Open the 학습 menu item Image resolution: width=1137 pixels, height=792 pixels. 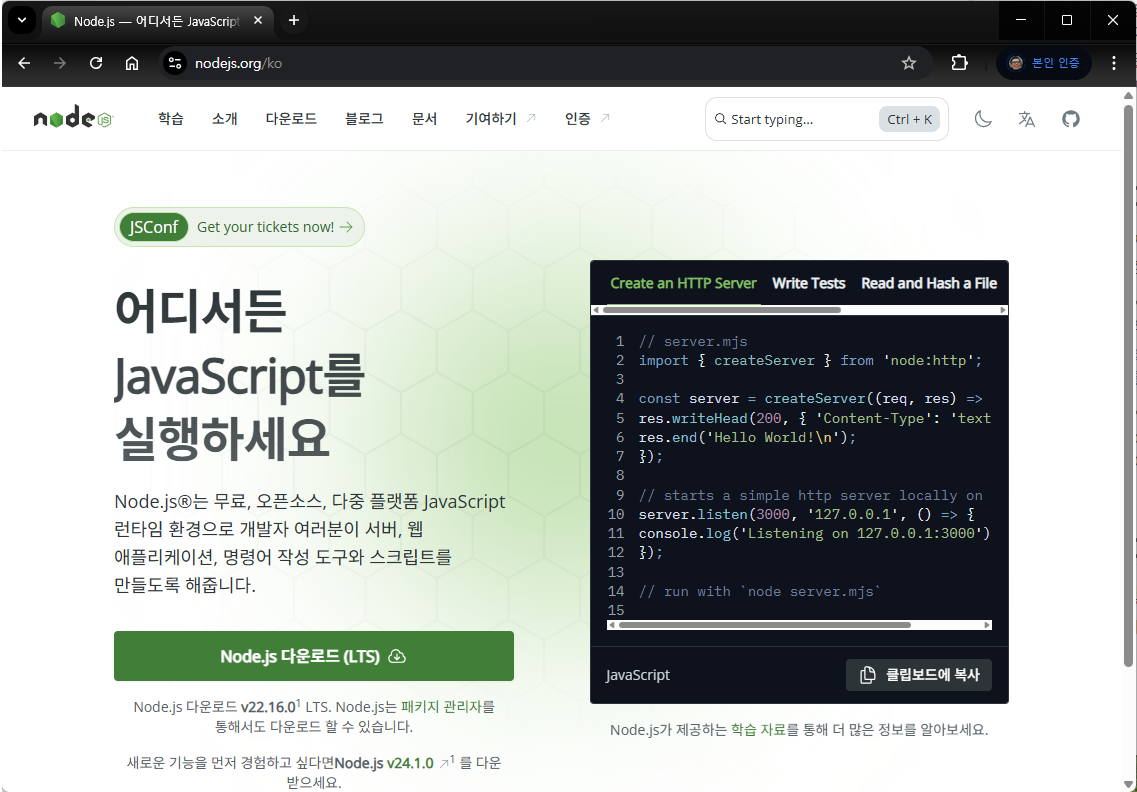pos(171,118)
